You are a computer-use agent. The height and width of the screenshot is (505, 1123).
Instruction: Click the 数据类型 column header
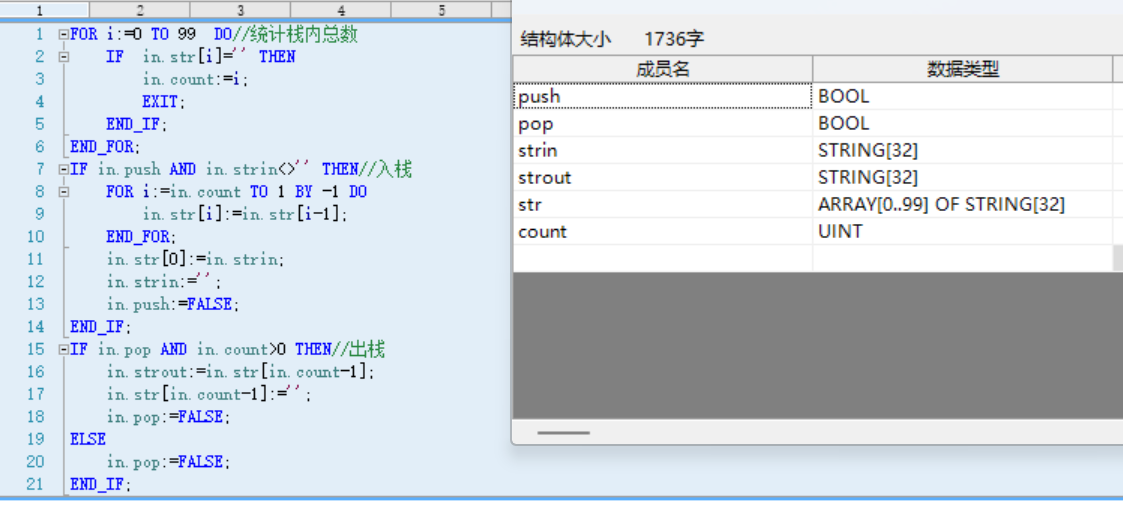(962, 69)
